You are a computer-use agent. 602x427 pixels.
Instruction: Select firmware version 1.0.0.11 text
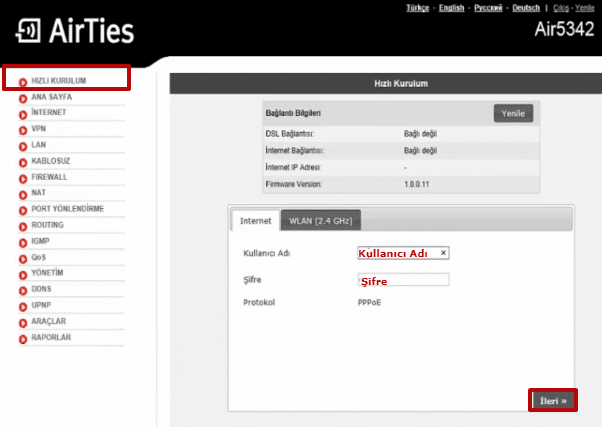(417, 184)
